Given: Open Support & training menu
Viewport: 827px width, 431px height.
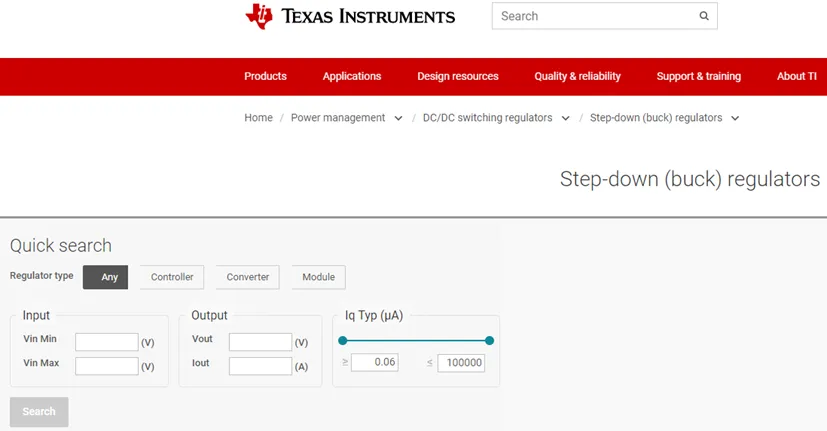Looking at the screenshot, I should point(699,76).
